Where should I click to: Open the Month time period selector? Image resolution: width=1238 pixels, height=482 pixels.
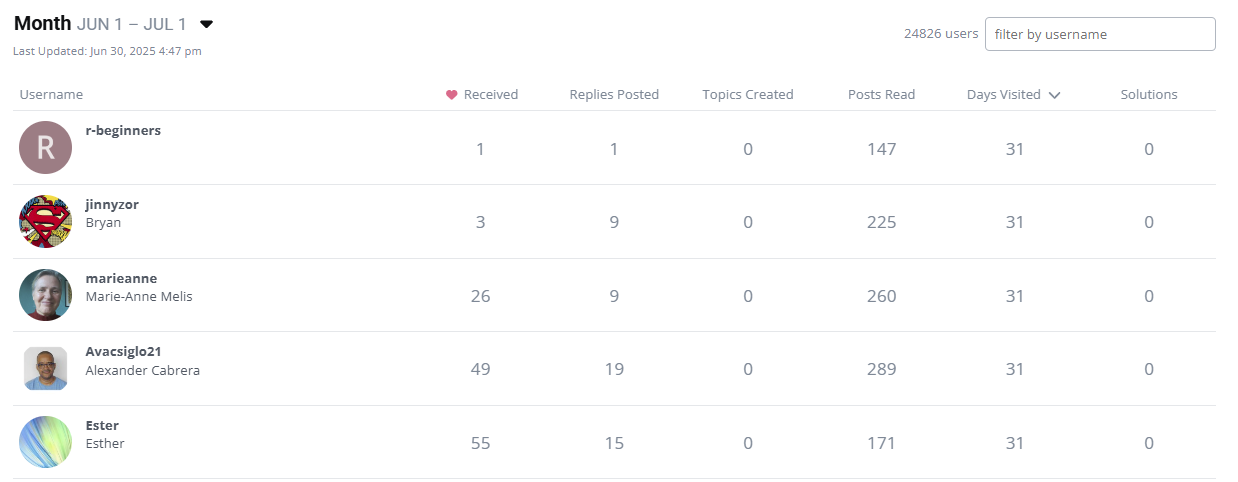click(x=113, y=24)
